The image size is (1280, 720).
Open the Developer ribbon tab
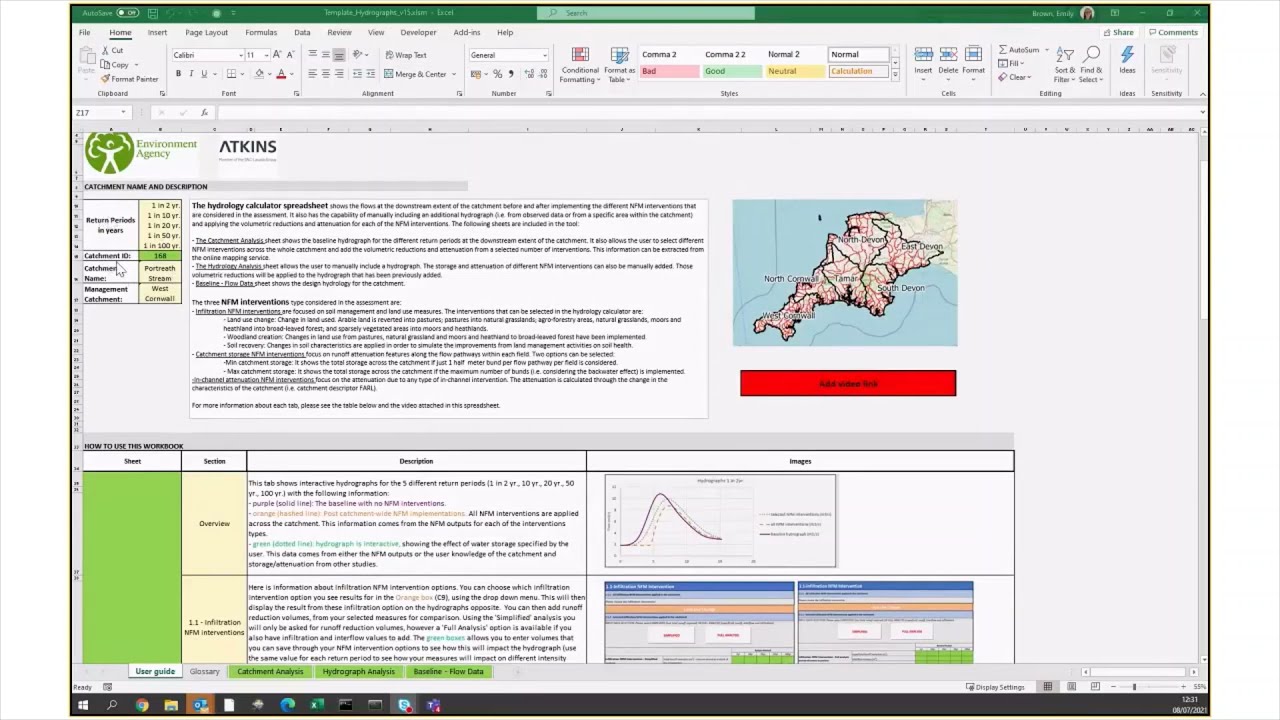pos(418,33)
